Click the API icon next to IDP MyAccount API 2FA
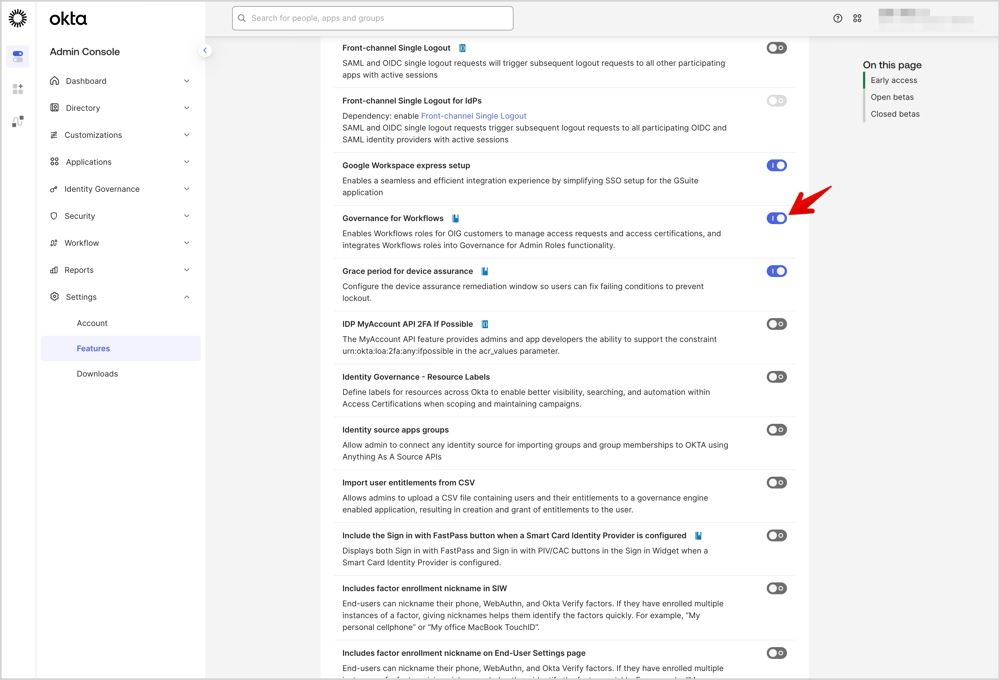The width and height of the screenshot is (1000, 680). [x=485, y=324]
